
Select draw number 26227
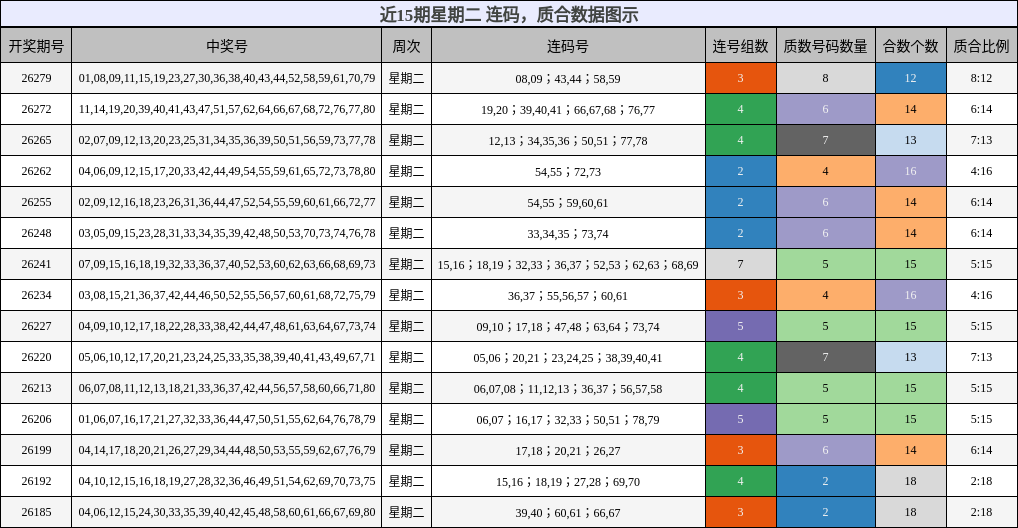click(x=36, y=326)
